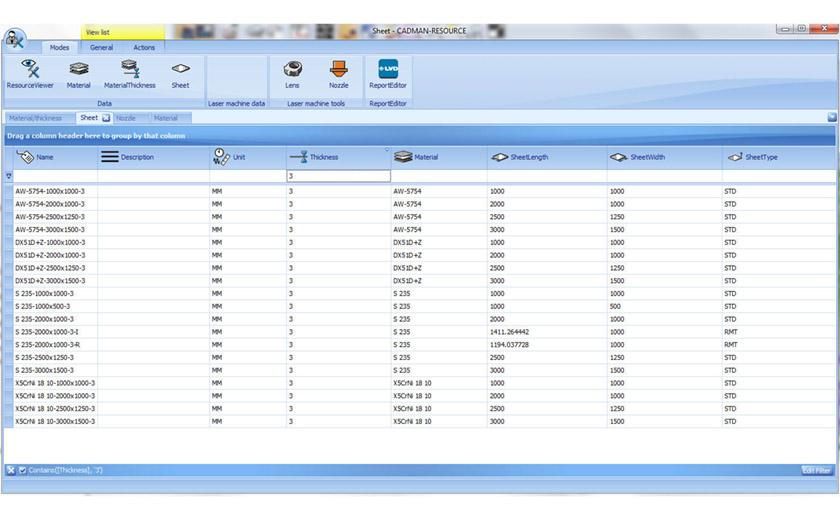This screenshot has width=840, height=520.
Task: Sort by the Thickness column header
Action: point(339,157)
